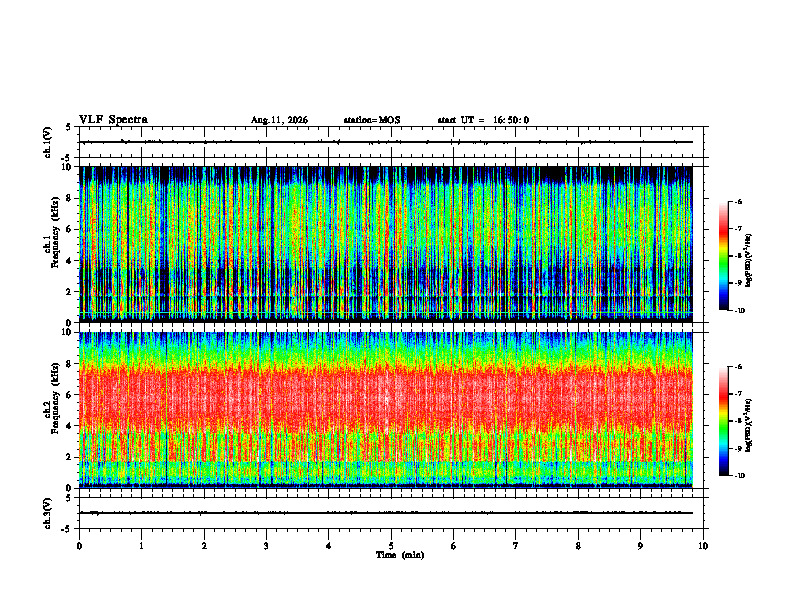Click the 0-minute tick label on the time axis
The image size is (792, 612).
pos(79,546)
